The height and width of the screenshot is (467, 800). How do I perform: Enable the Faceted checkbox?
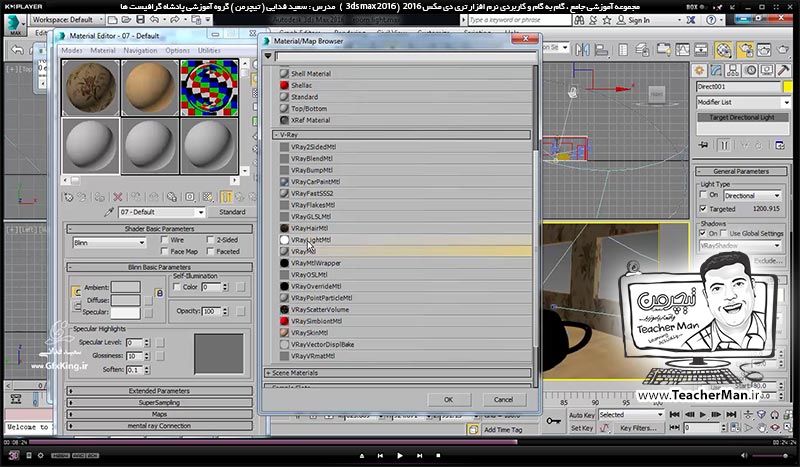tap(210, 251)
